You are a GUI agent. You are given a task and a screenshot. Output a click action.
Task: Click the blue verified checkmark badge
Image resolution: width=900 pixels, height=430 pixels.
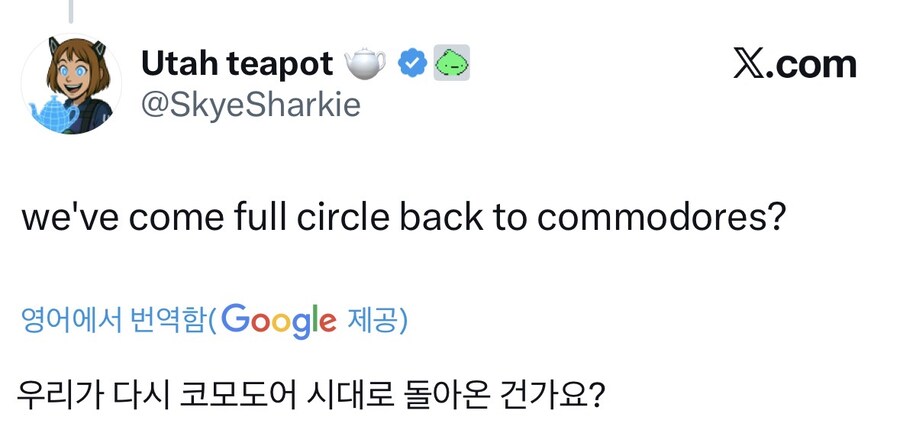(412, 63)
